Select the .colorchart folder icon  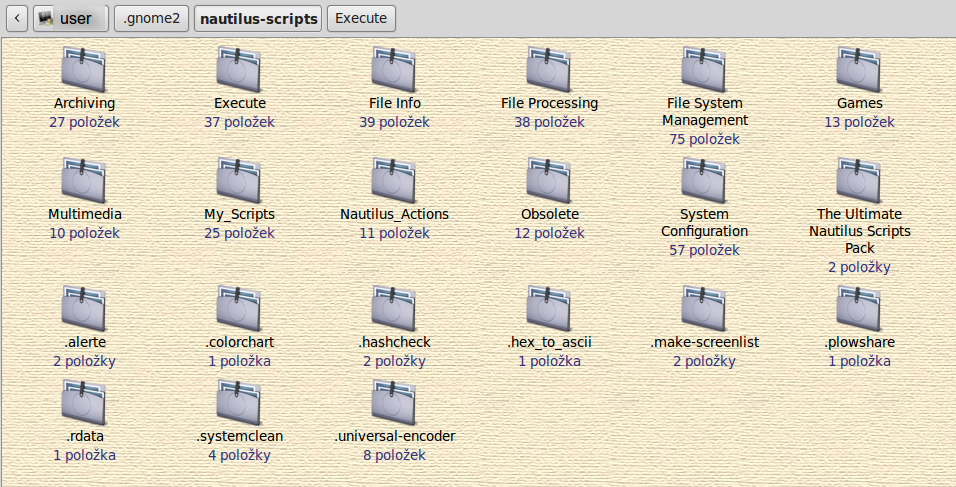click(x=239, y=308)
